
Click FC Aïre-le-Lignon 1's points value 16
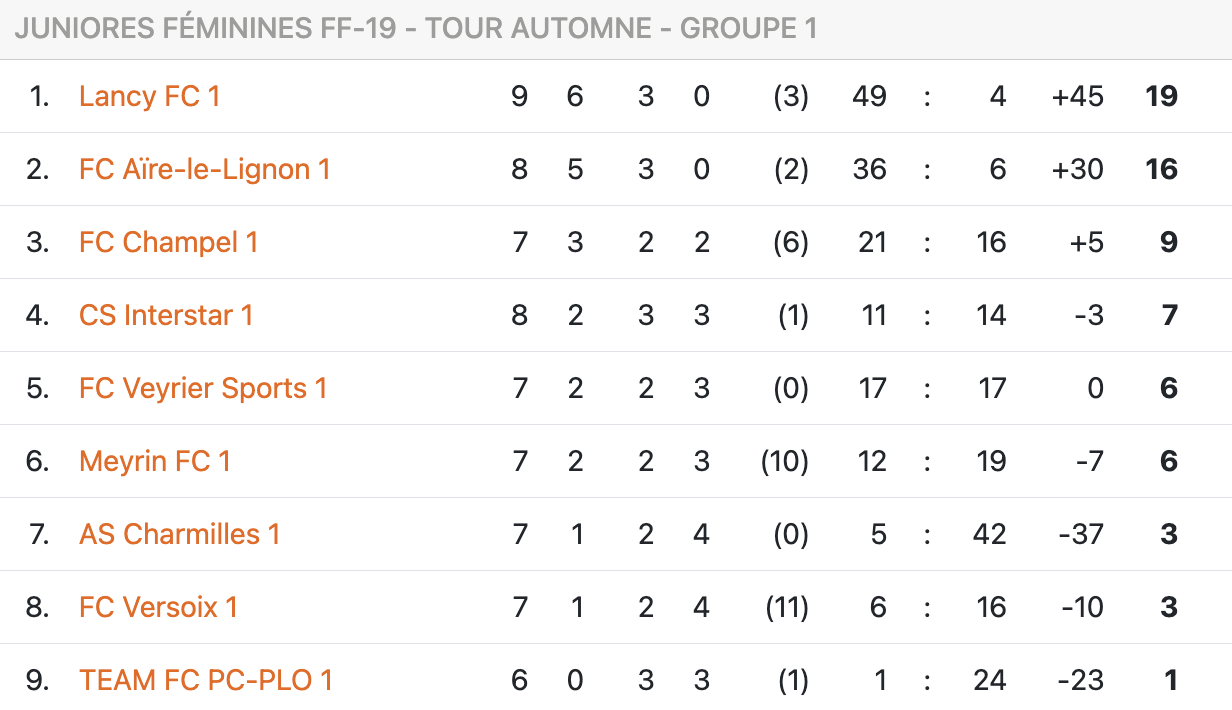coord(1161,169)
